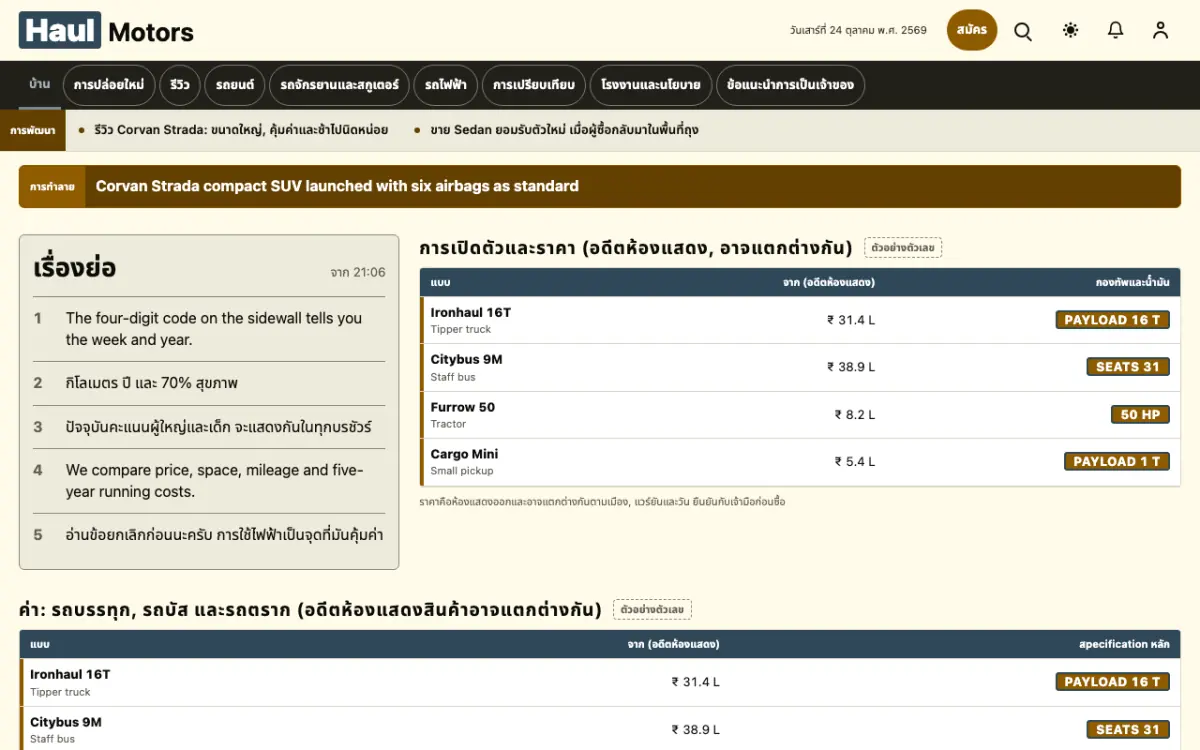Select รถจักรยานและสกูตเตอร์ in the navigation
Viewport: 1200px width, 750px height.
pos(340,85)
